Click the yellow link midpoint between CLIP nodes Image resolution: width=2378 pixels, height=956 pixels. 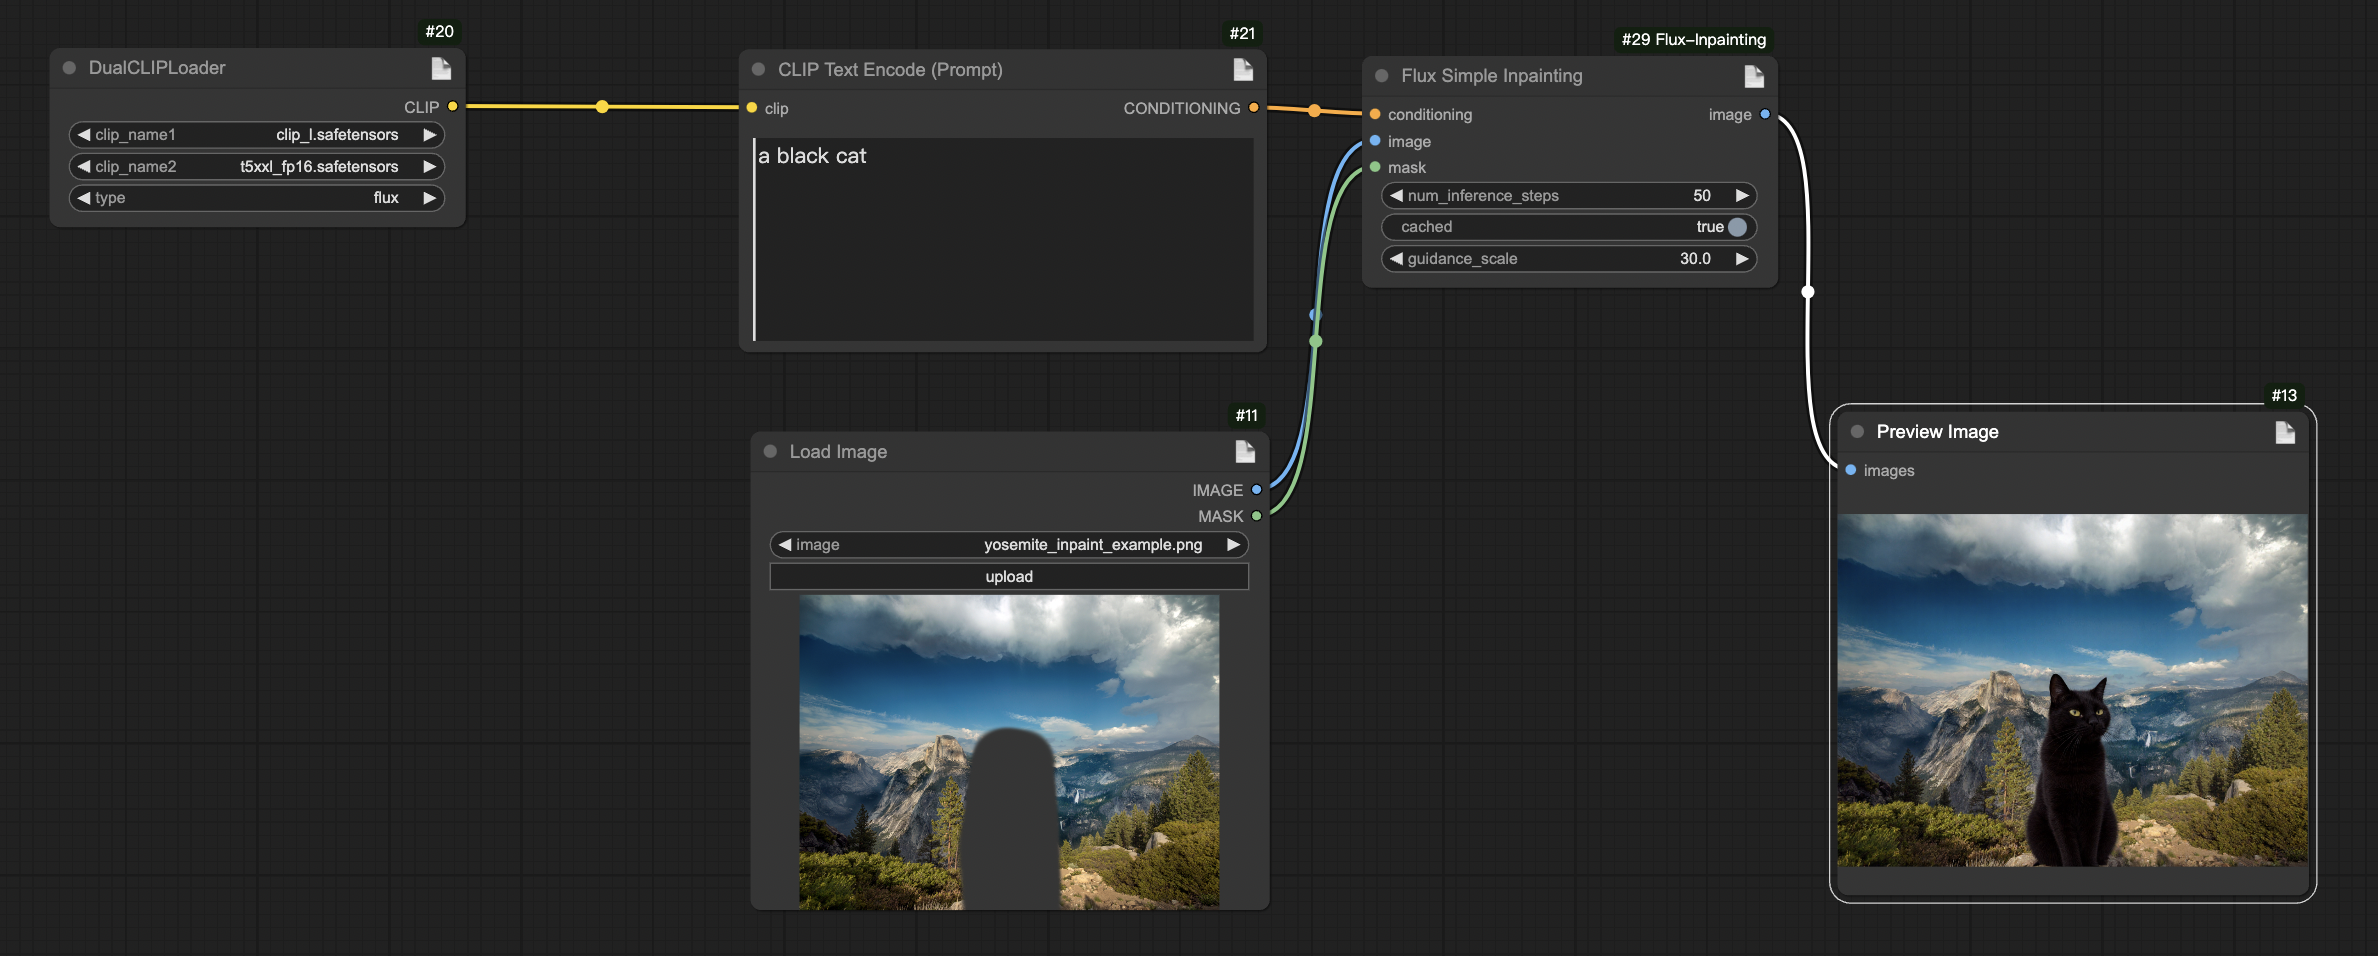(602, 107)
